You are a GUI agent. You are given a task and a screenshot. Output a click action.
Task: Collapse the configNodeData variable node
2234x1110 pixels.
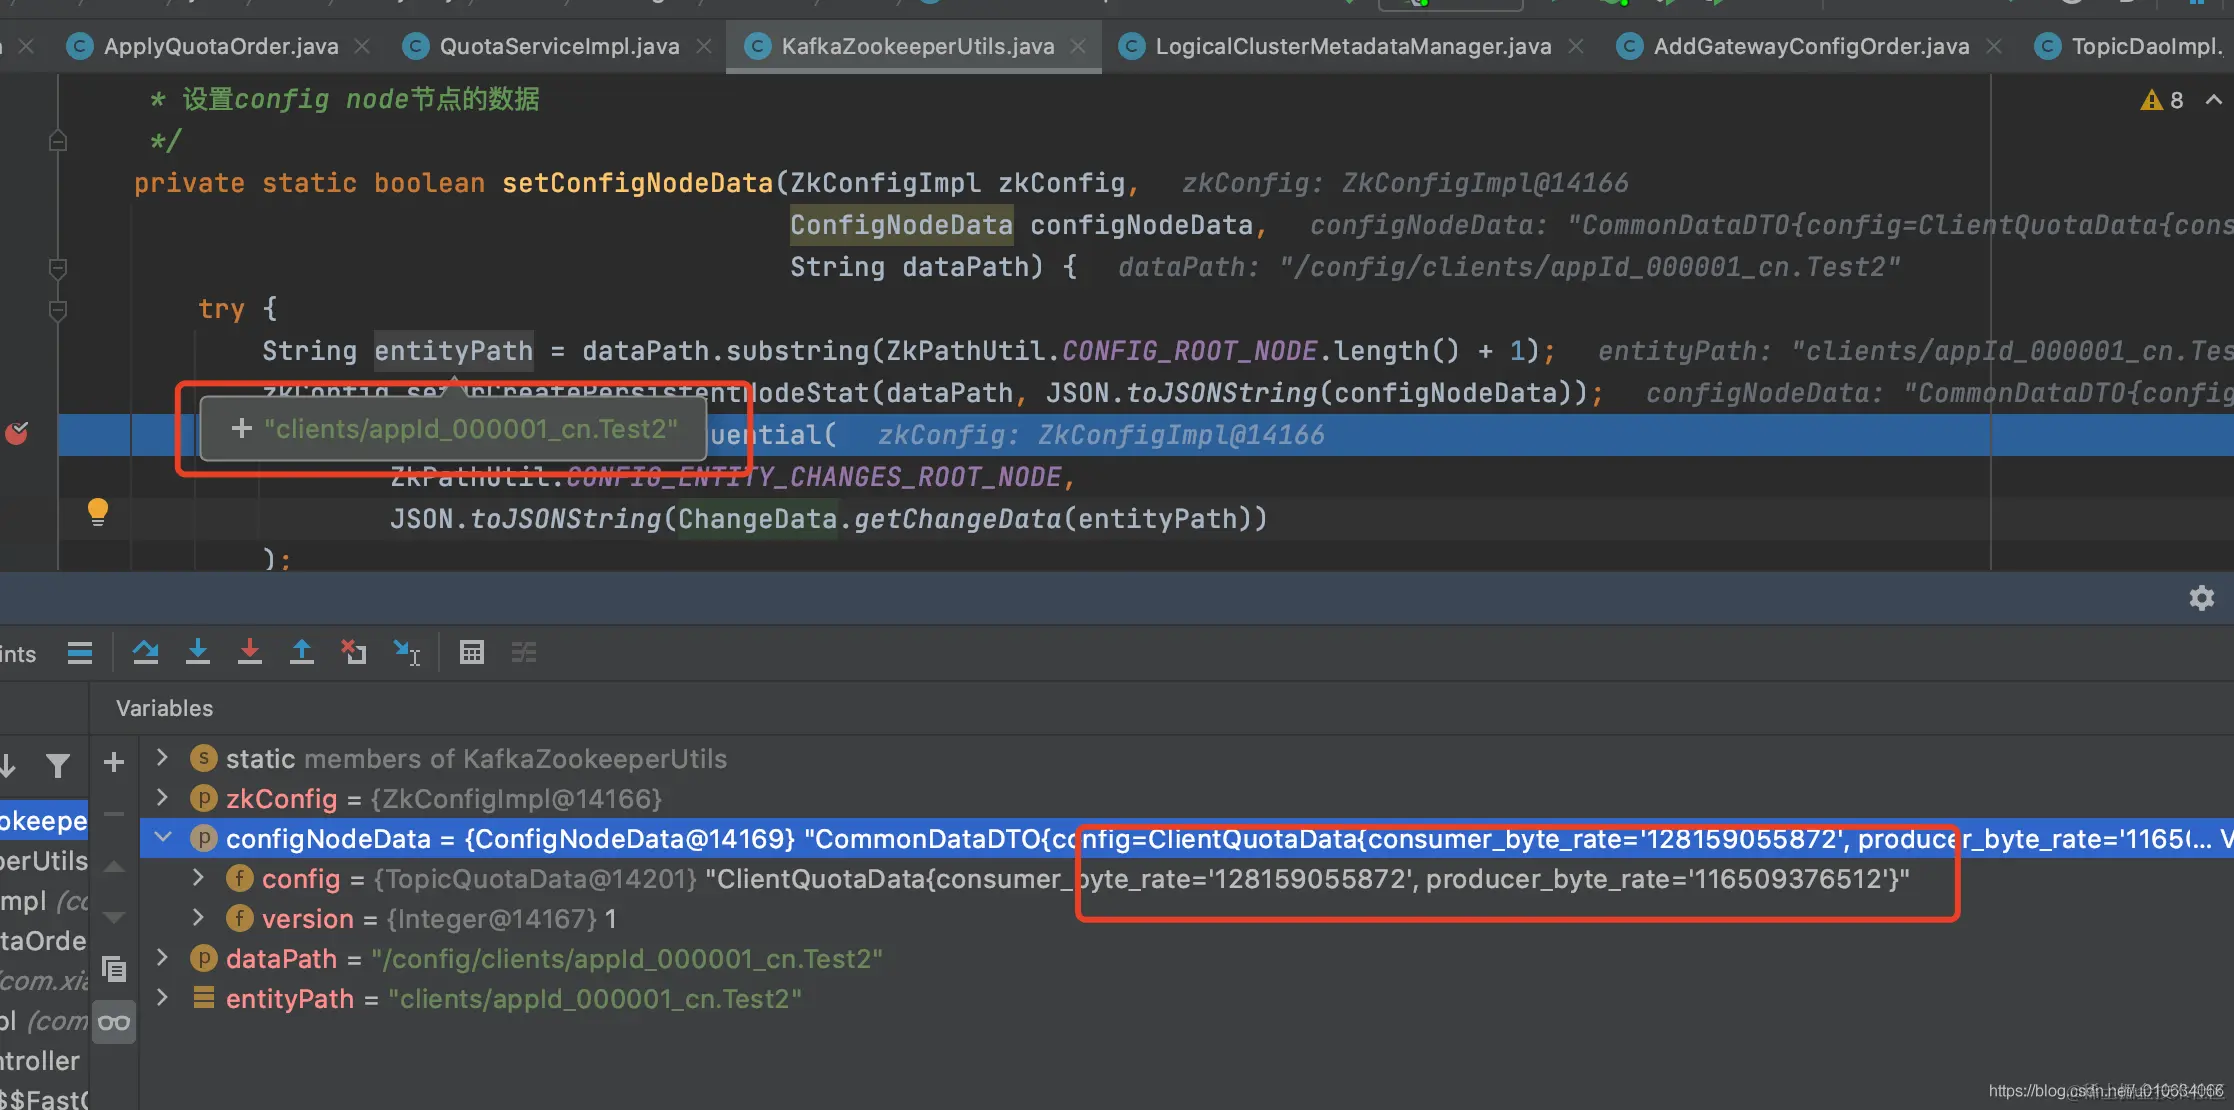pos(163,837)
